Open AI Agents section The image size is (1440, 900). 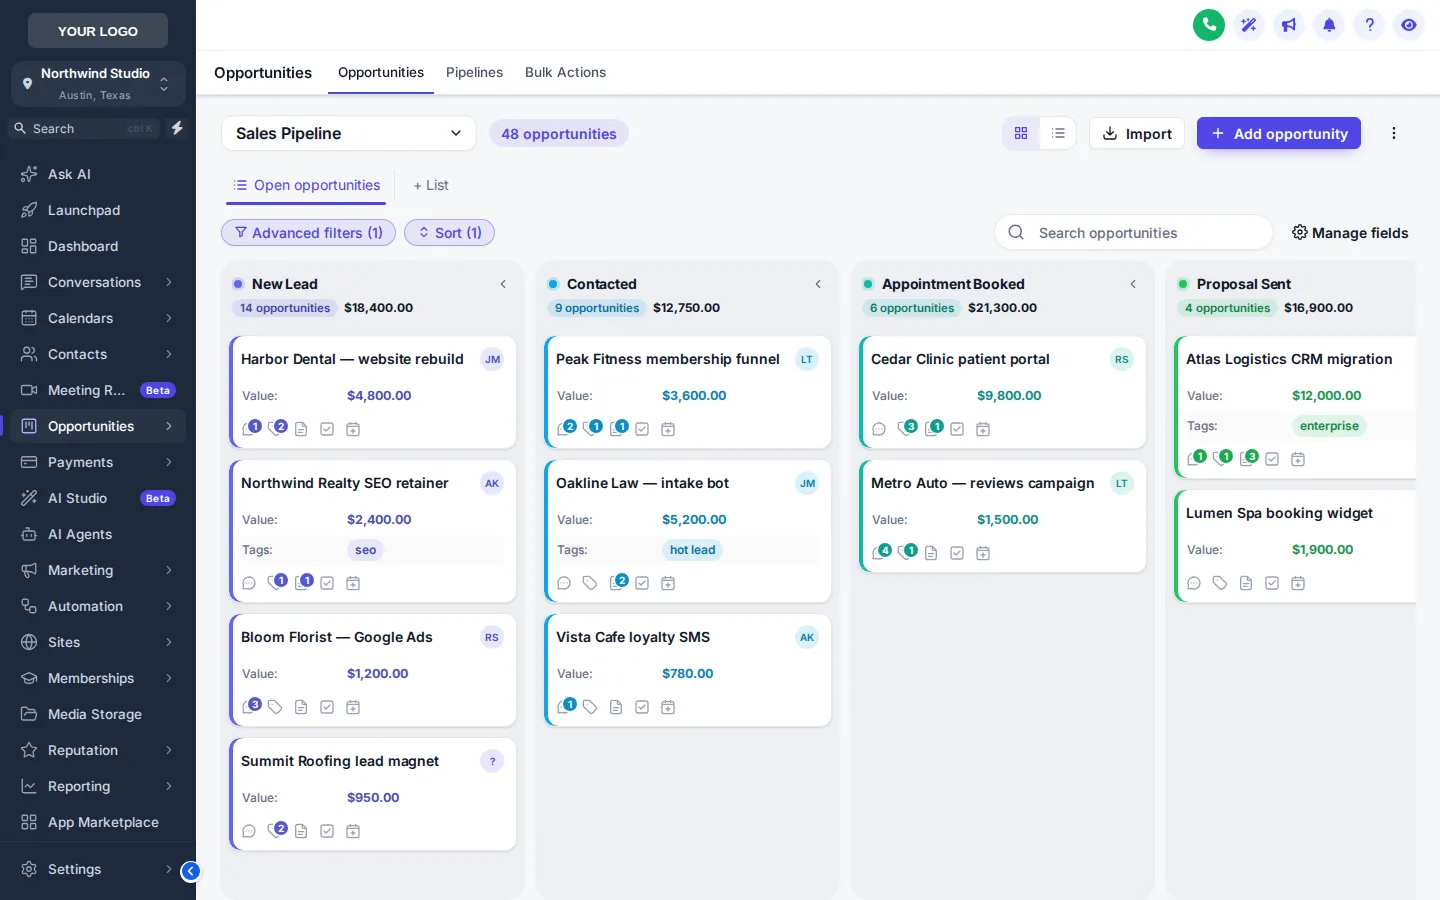(x=98, y=534)
